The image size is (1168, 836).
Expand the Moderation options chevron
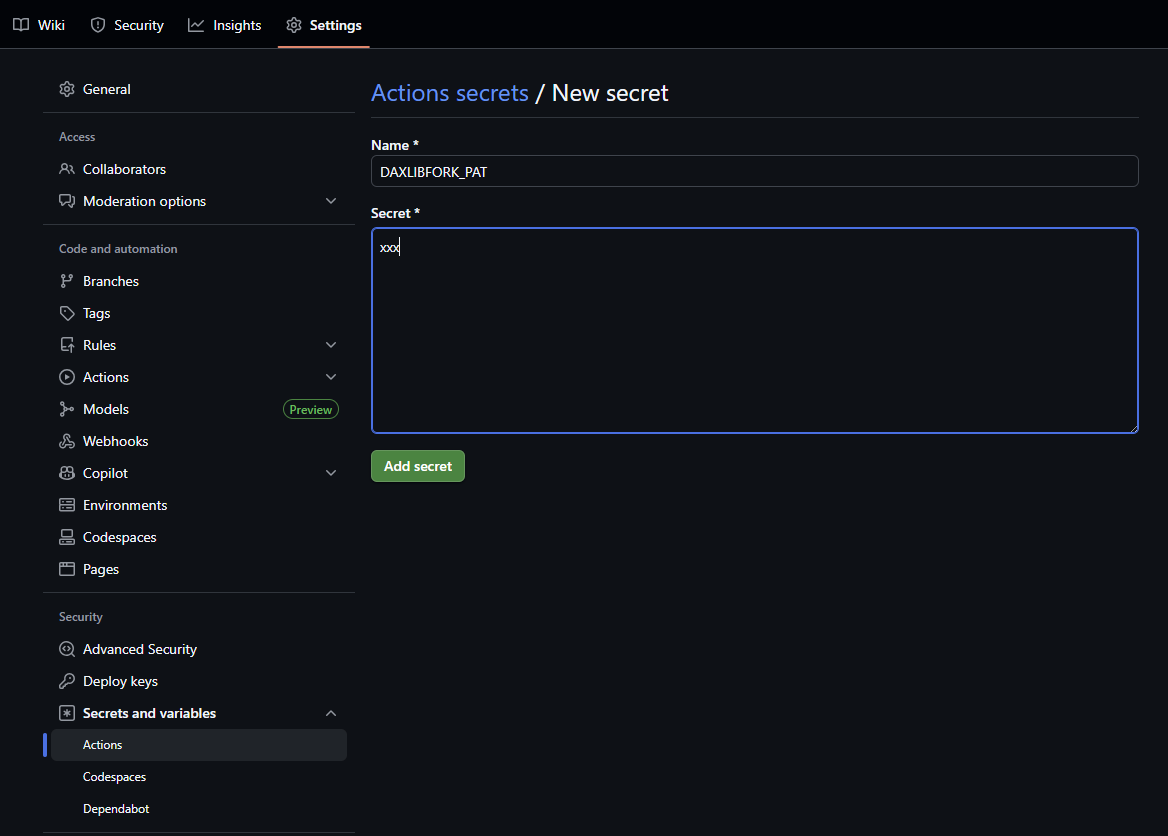[331, 201]
